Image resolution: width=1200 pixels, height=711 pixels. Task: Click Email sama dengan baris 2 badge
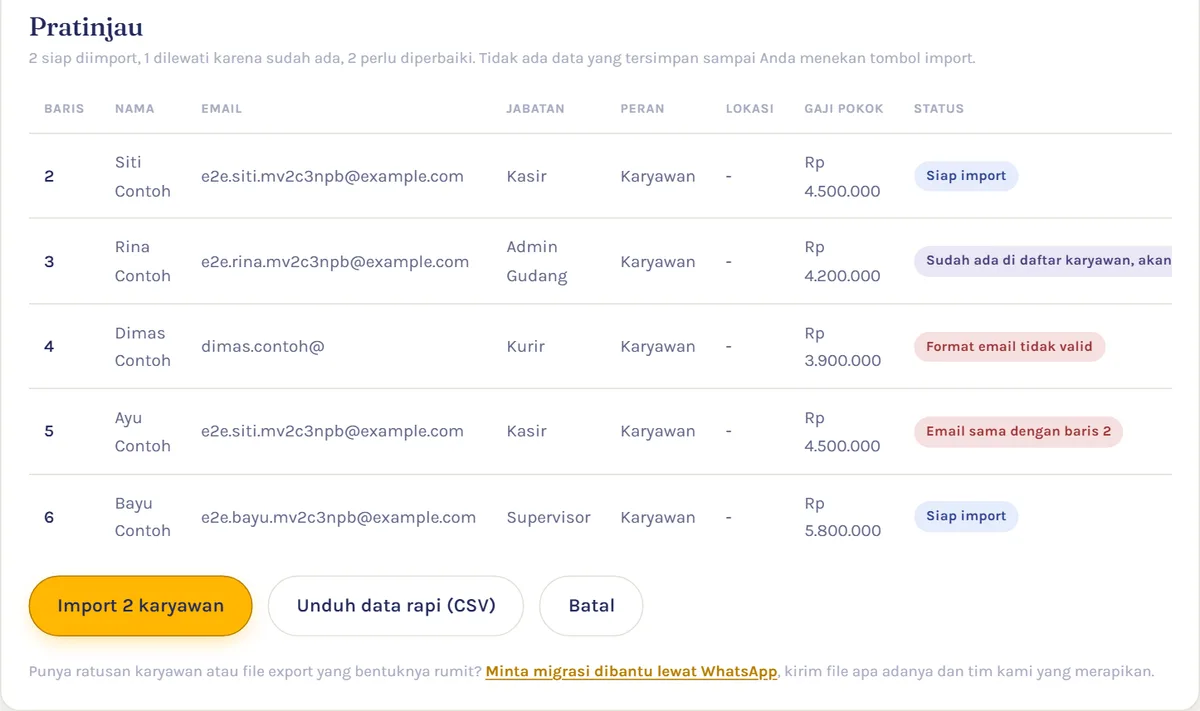(1018, 432)
